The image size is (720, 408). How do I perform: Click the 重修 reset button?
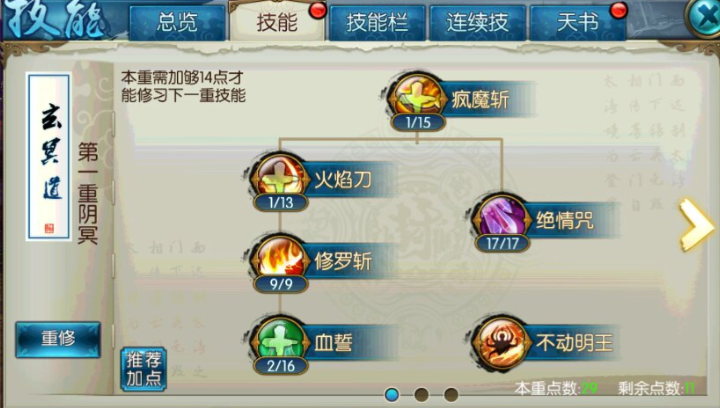(58, 339)
